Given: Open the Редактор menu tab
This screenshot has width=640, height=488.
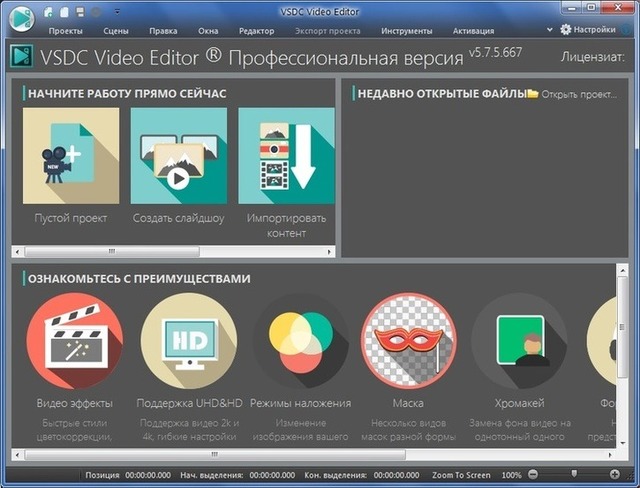Looking at the screenshot, I should [256, 31].
